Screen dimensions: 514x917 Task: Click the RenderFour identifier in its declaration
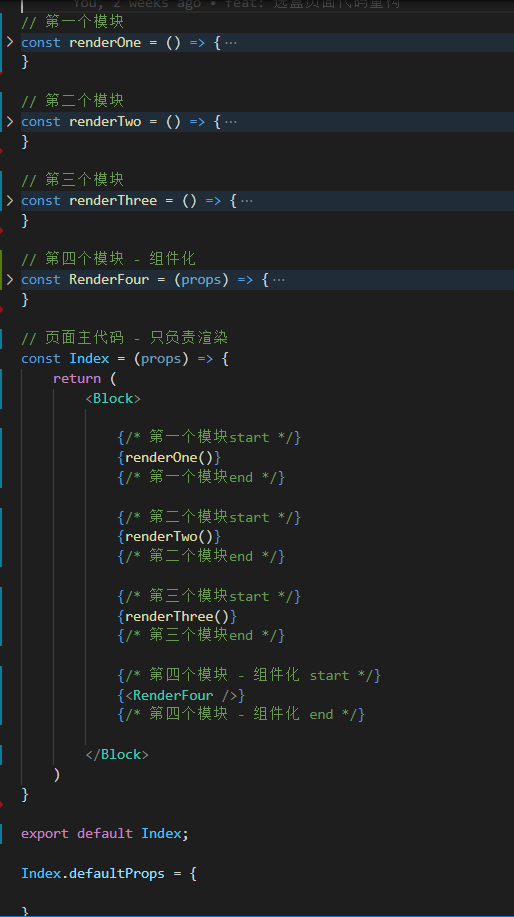point(109,280)
